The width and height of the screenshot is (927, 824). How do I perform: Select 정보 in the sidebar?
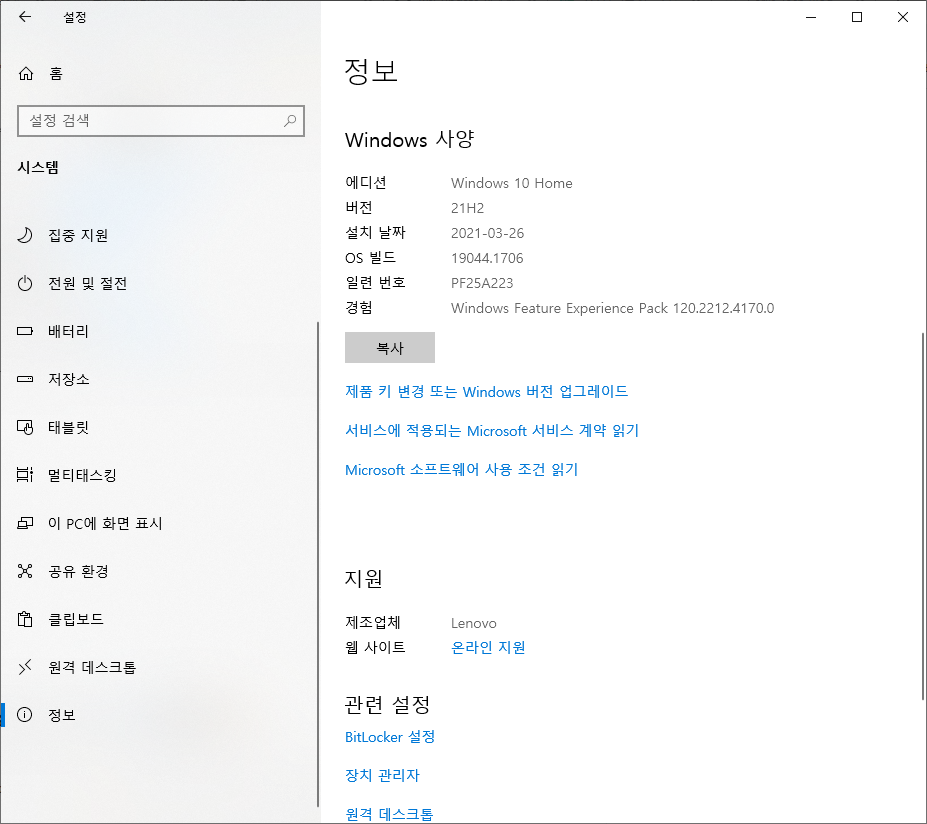tap(158, 715)
